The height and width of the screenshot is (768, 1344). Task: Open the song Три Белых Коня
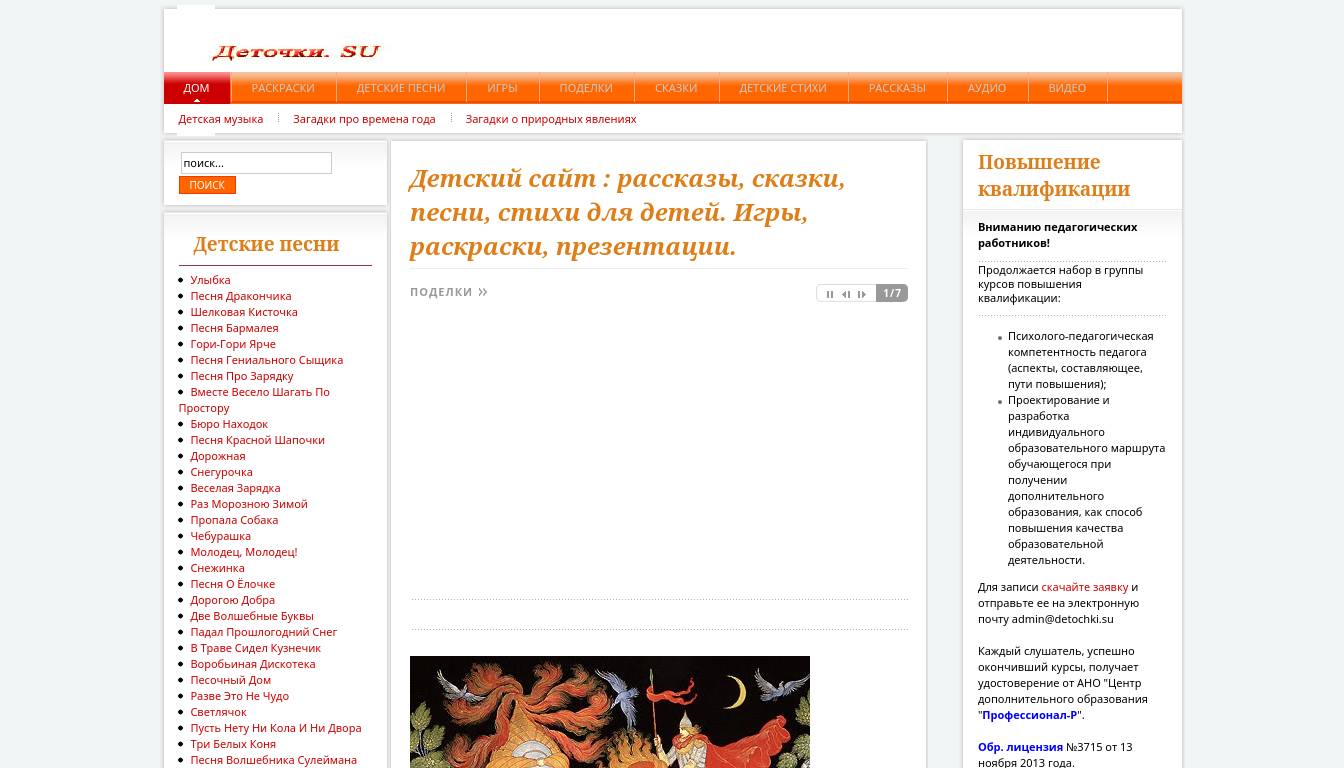[233, 744]
